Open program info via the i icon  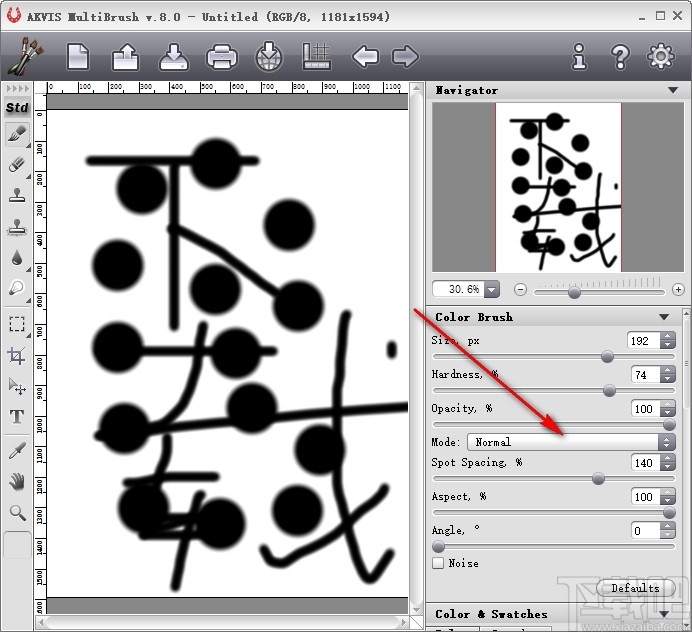(579, 56)
